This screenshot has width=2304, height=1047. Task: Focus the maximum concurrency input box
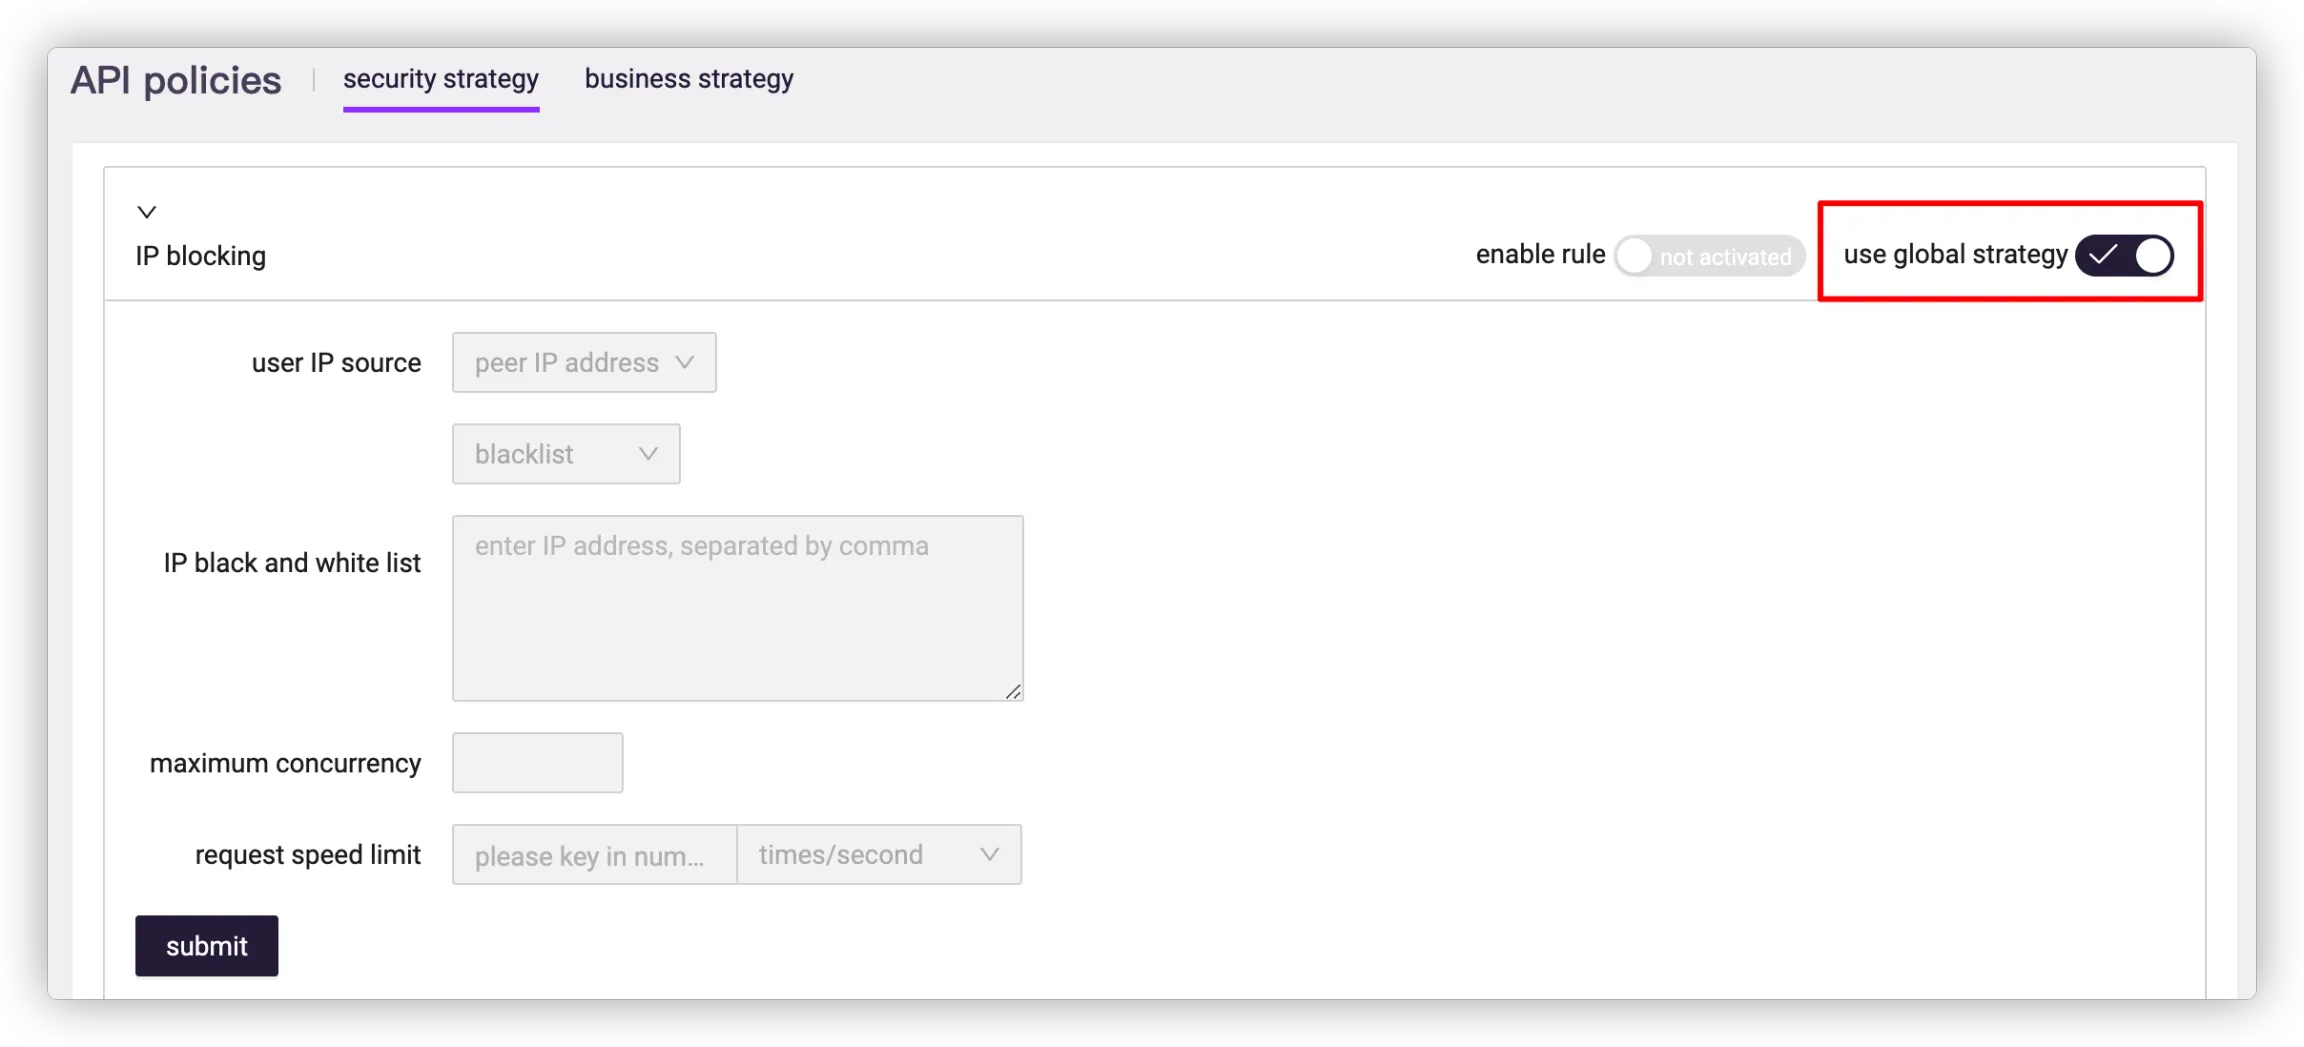click(537, 763)
